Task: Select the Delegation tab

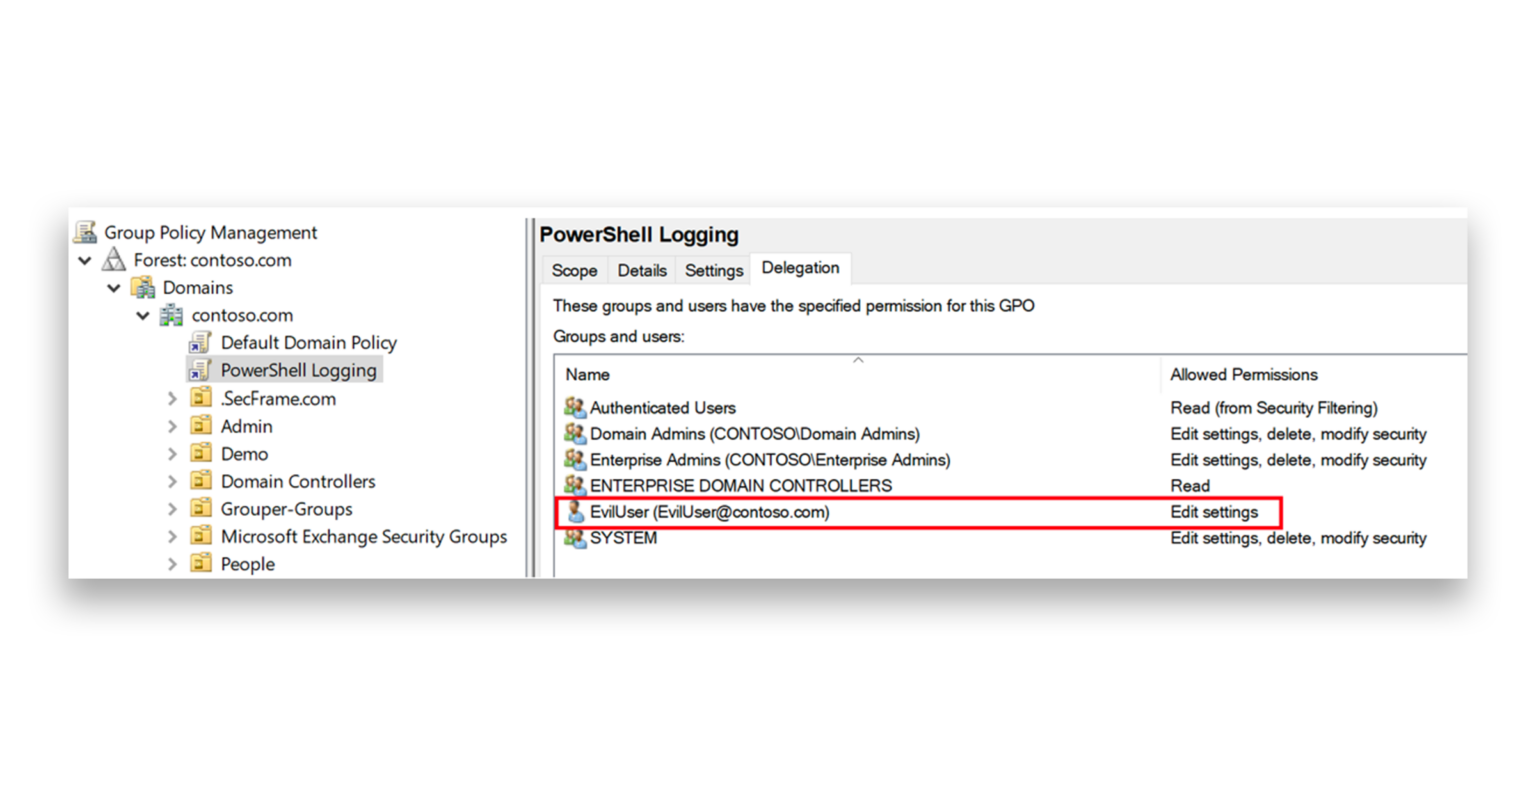Action: coord(798,268)
